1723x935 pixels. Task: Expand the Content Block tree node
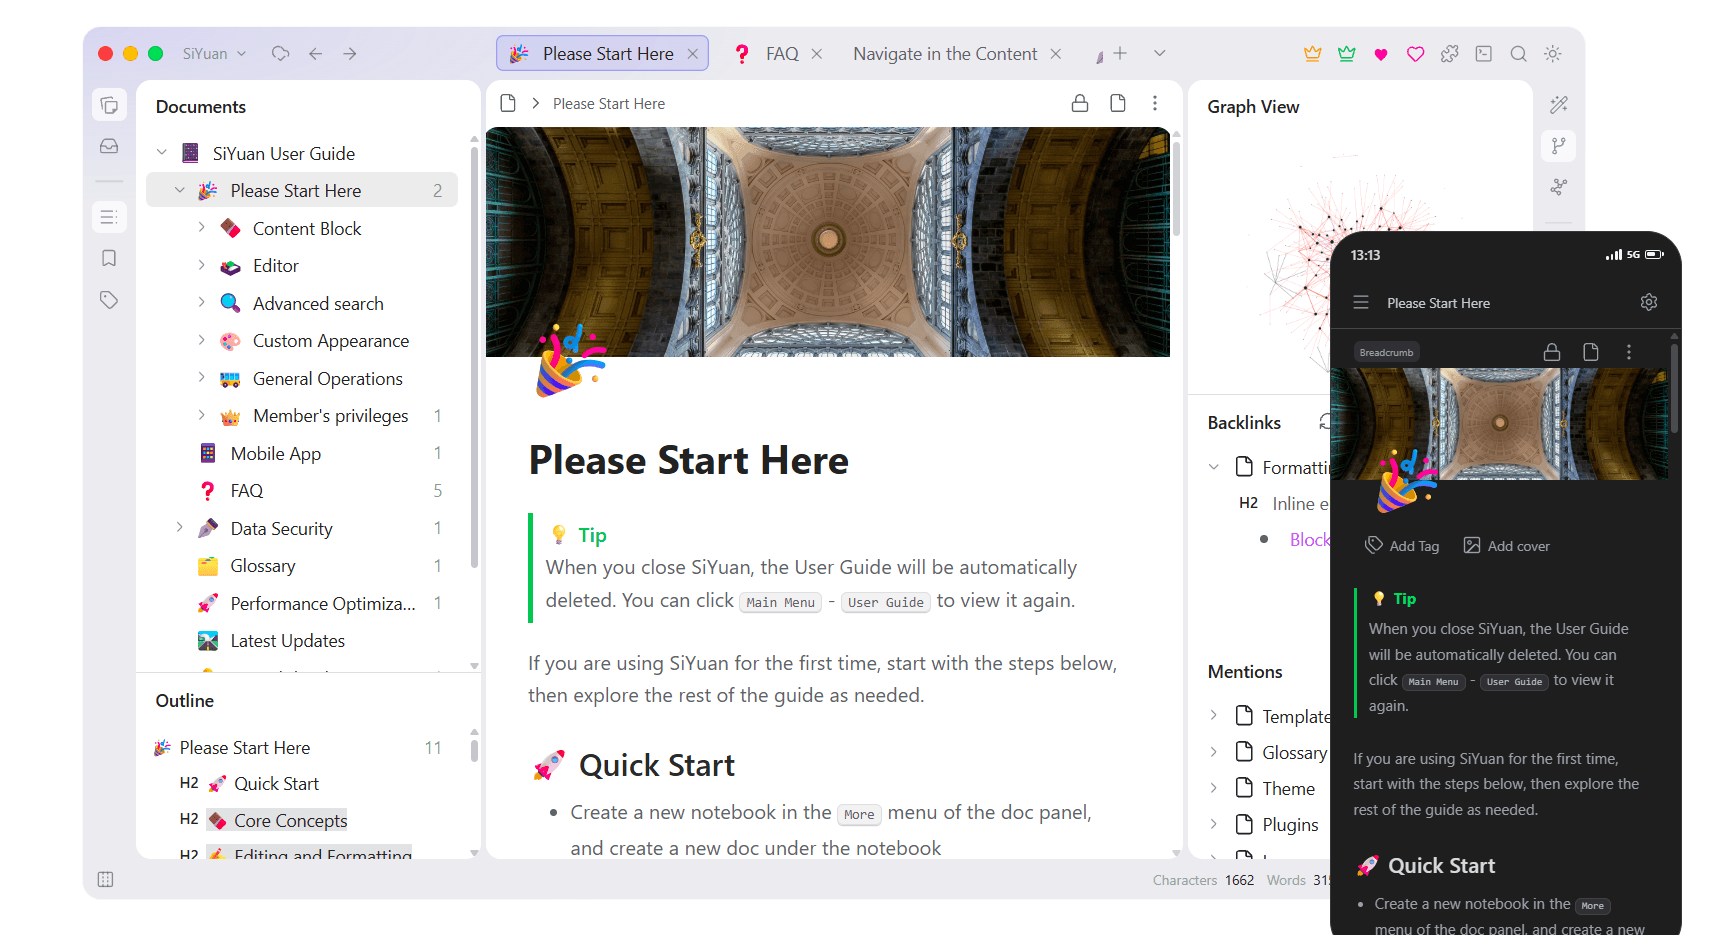[x=202, y=228]
